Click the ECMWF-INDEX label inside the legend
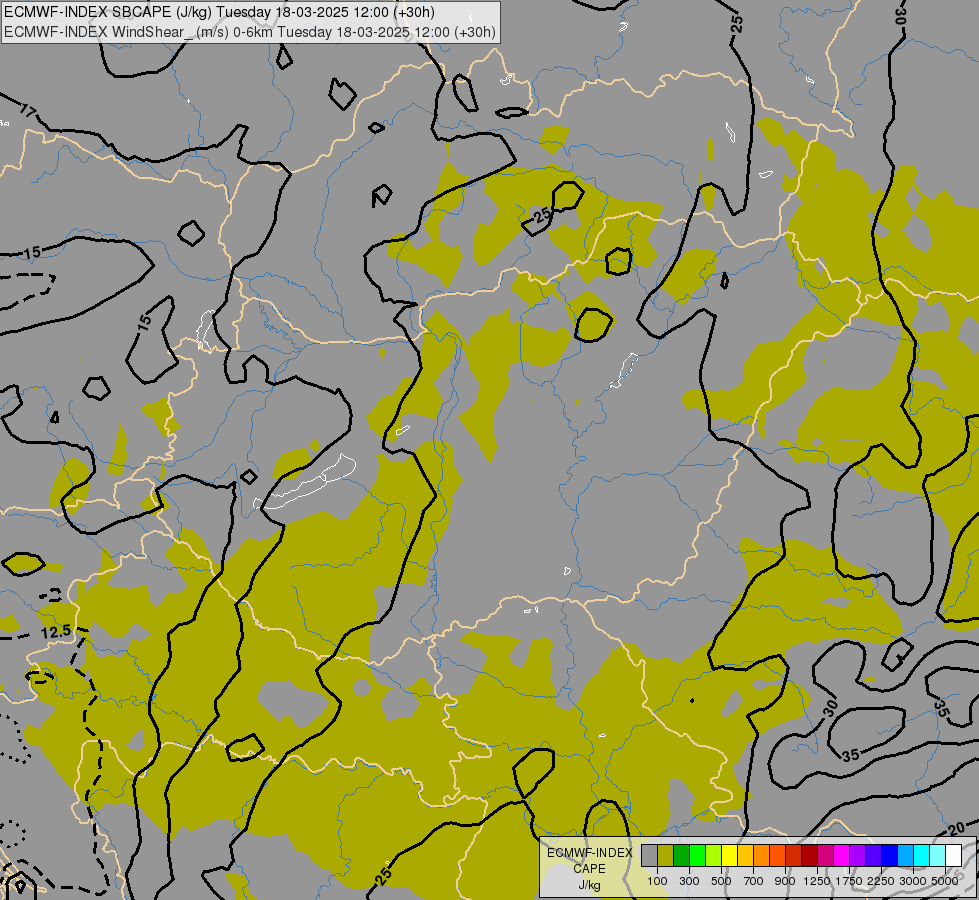This screenshot has width=979, height=900. 589,853
